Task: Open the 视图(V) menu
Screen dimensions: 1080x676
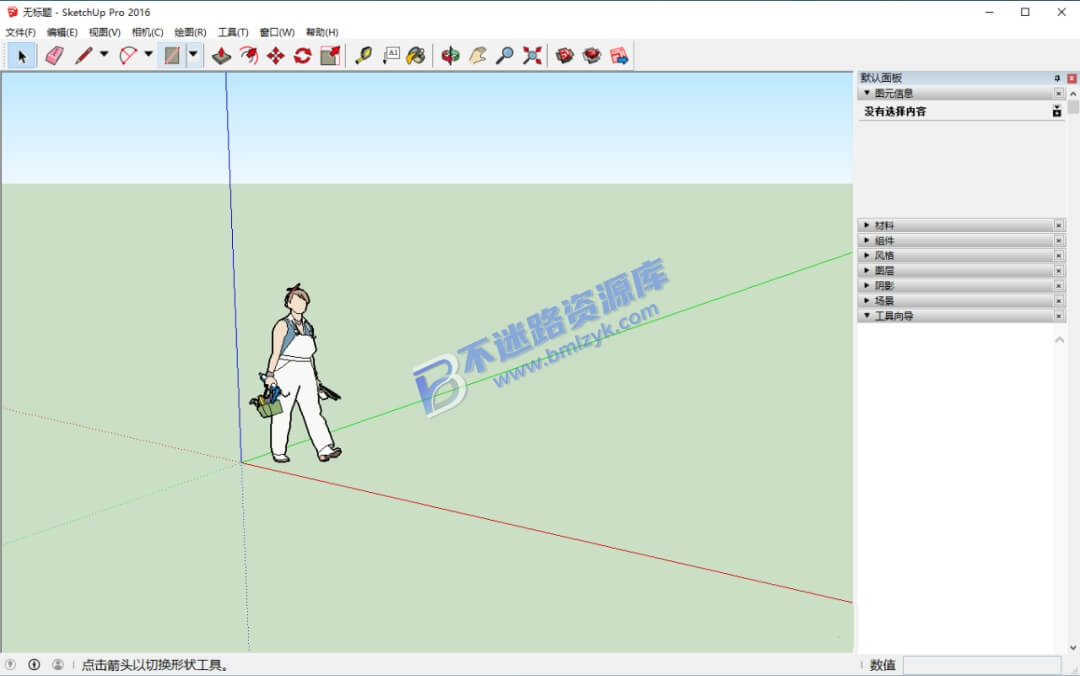Action: coord(105,32)
